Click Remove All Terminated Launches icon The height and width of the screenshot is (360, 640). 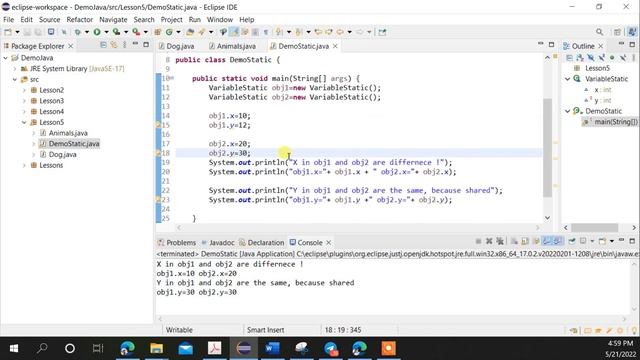pyautogui.click(x=500, y=242)
